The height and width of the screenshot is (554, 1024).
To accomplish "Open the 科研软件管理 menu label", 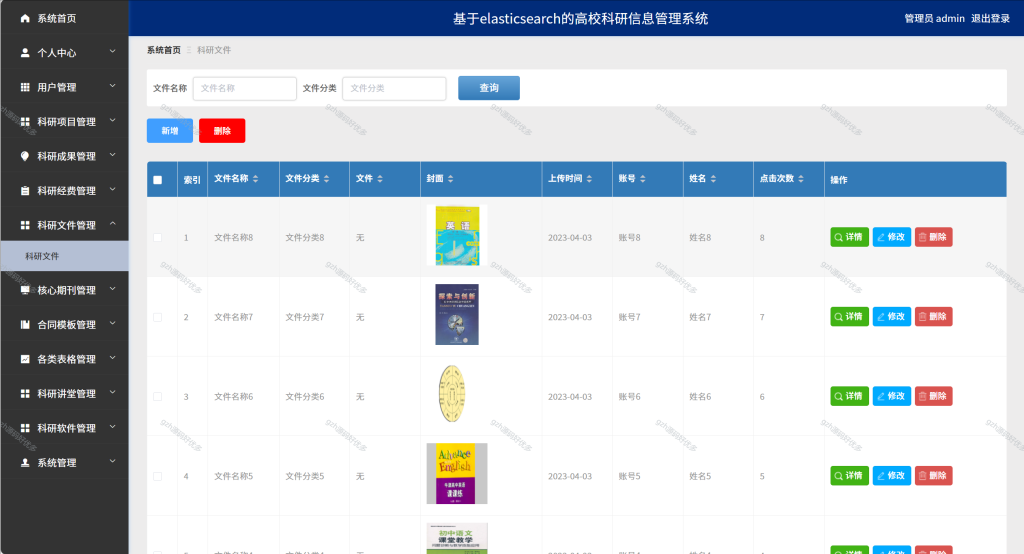I will pos(67,428).
